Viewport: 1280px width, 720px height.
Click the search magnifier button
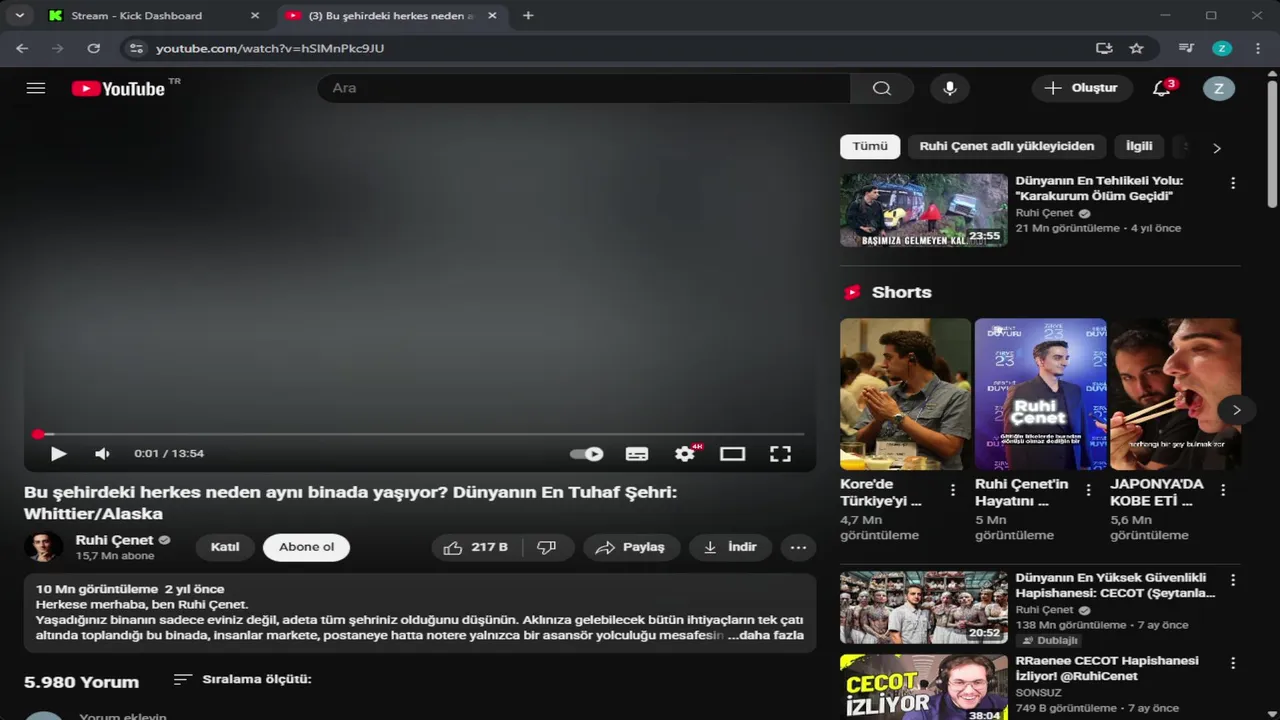tap(881, 88)
